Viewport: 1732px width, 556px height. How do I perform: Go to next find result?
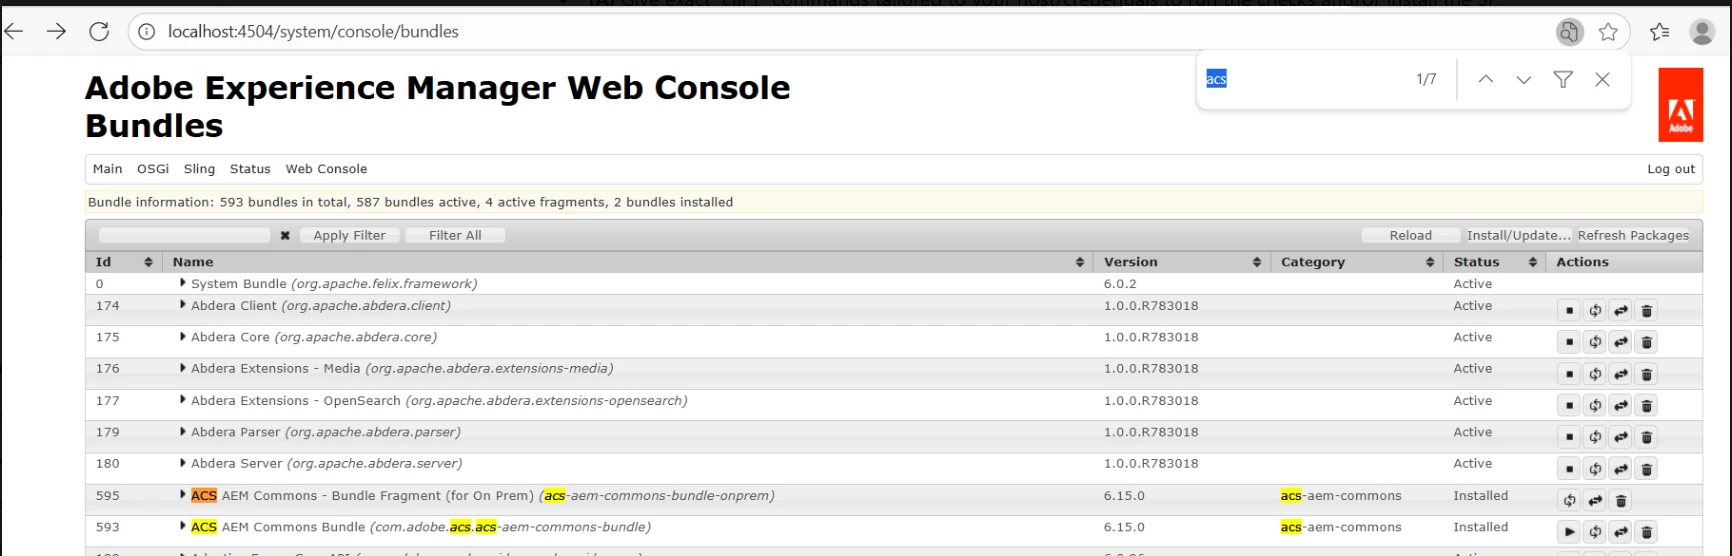pos(1523,79)
